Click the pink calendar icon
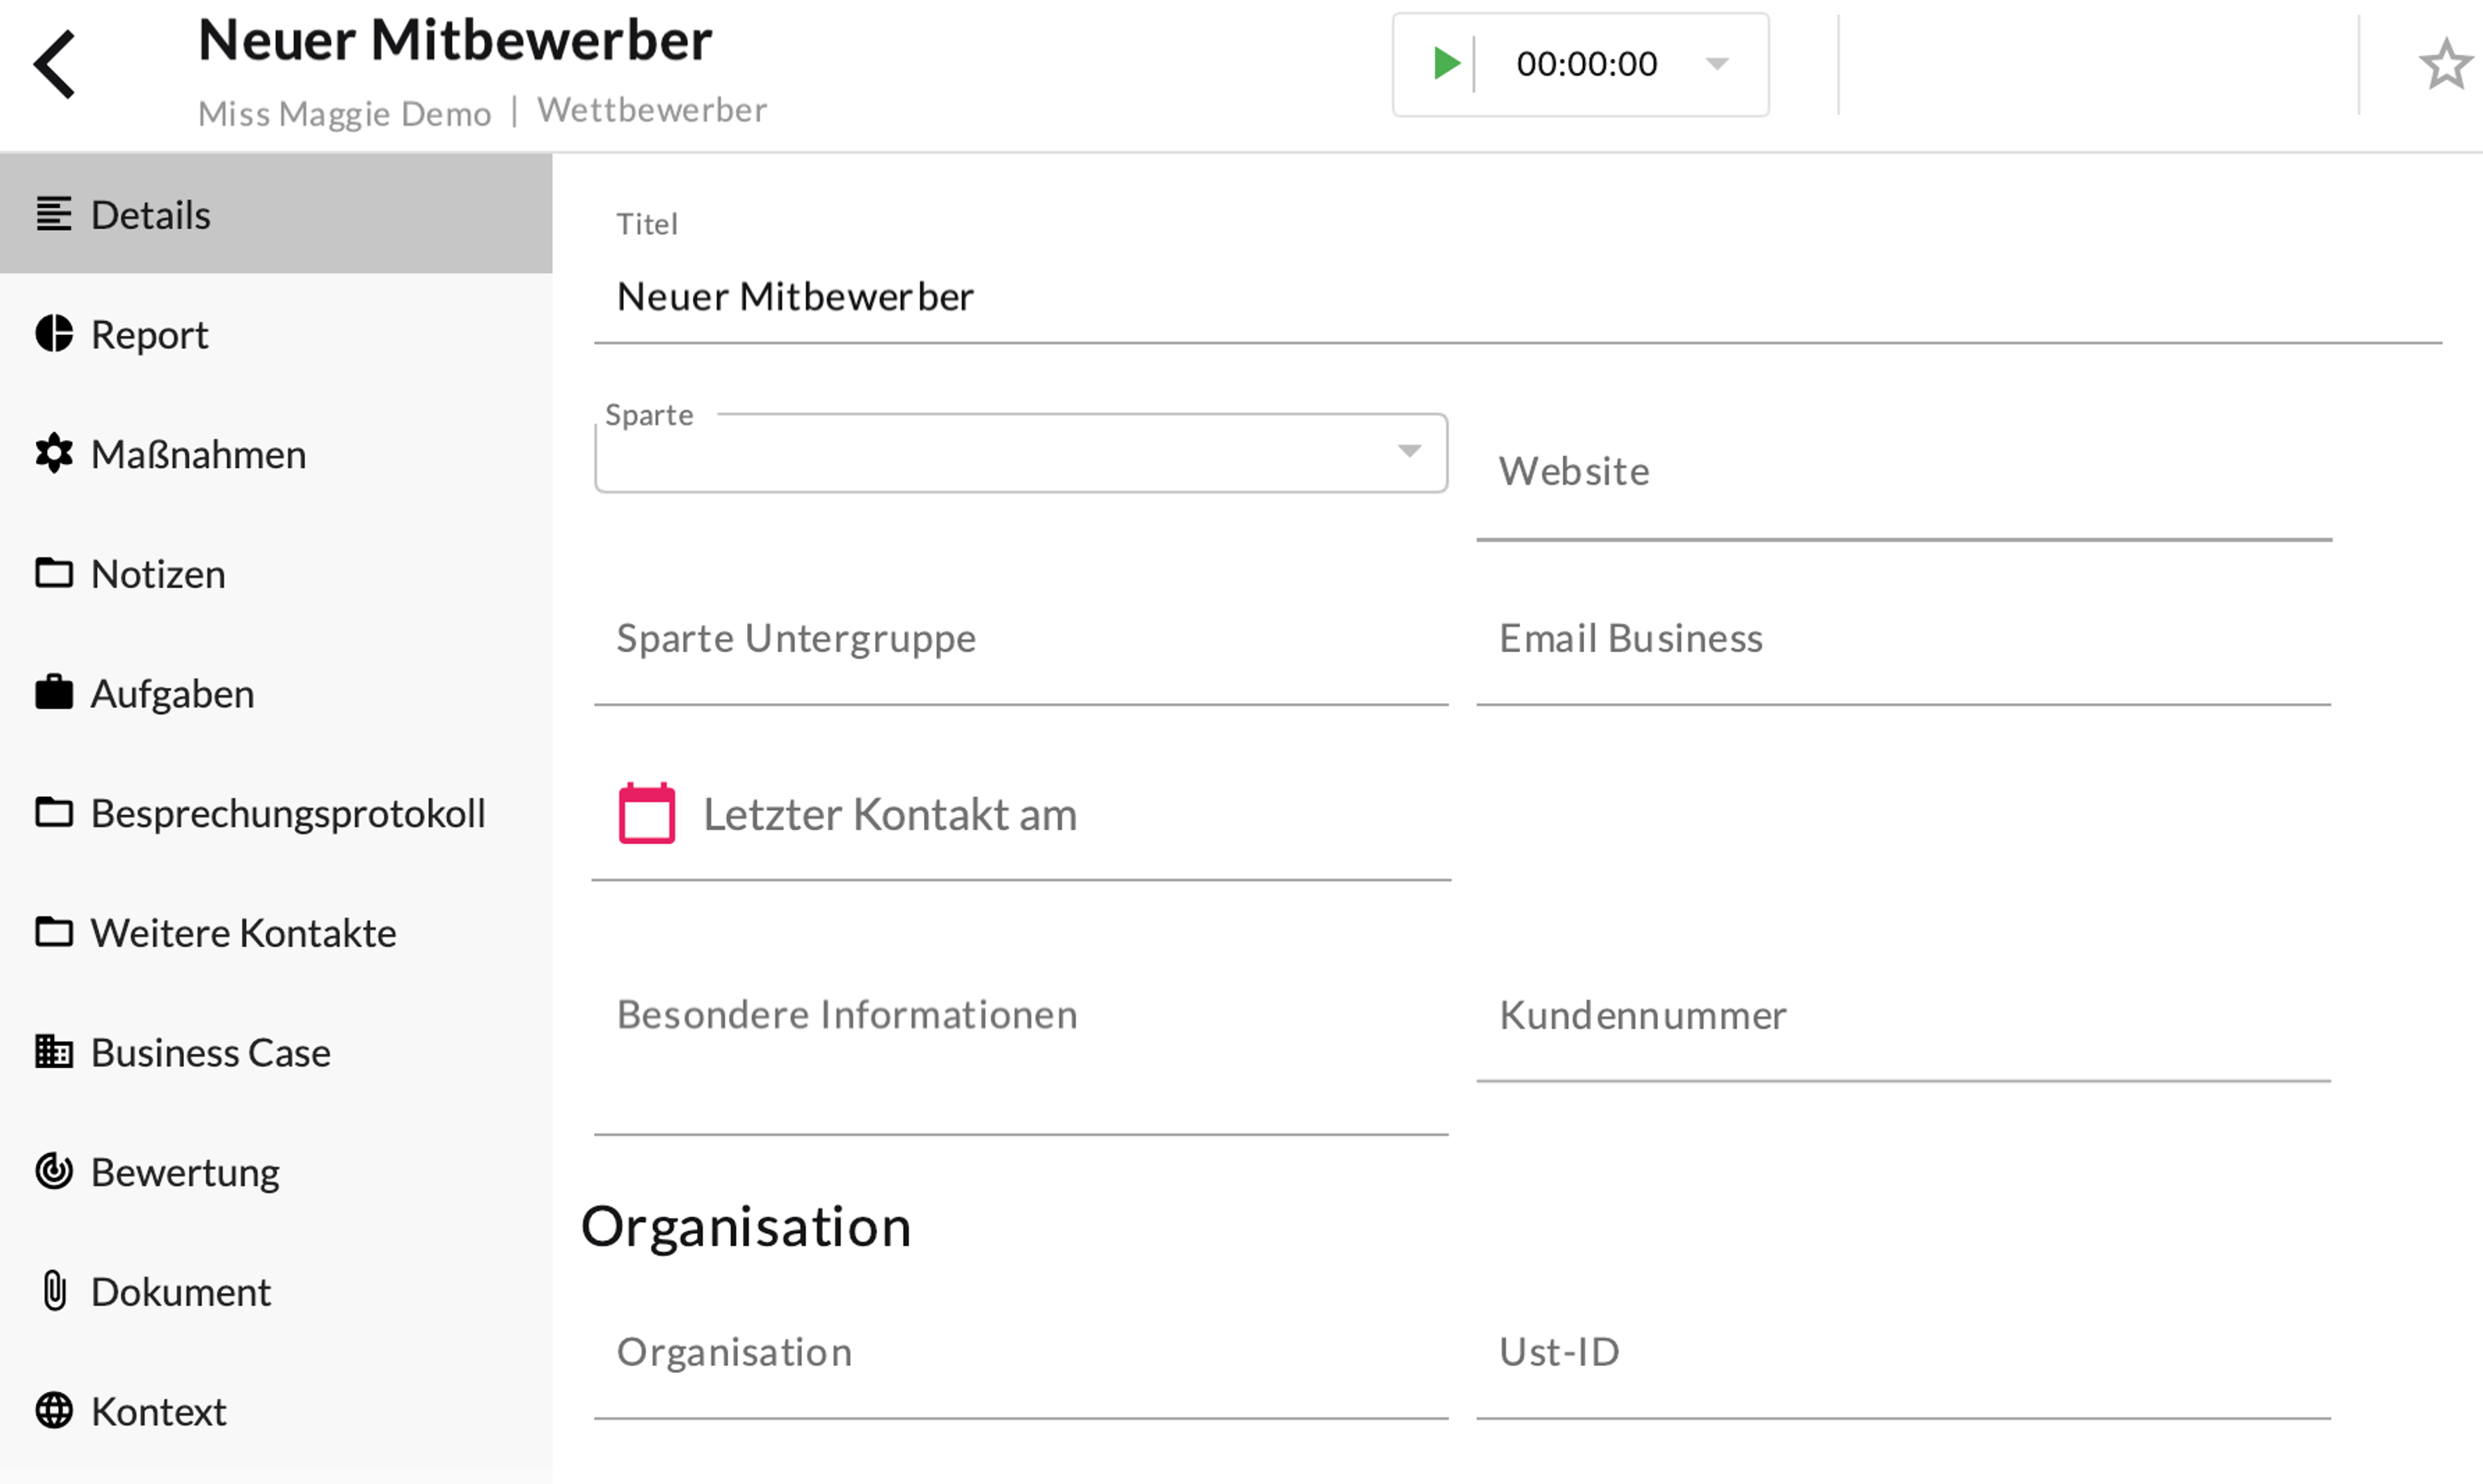The width and height of the screenshot is (2483, 1484). click(647, 814)
